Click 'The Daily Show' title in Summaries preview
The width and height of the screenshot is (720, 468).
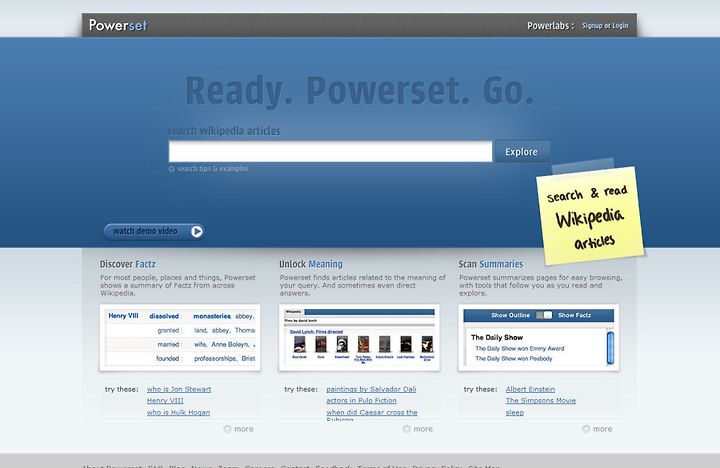click(497, 338)
